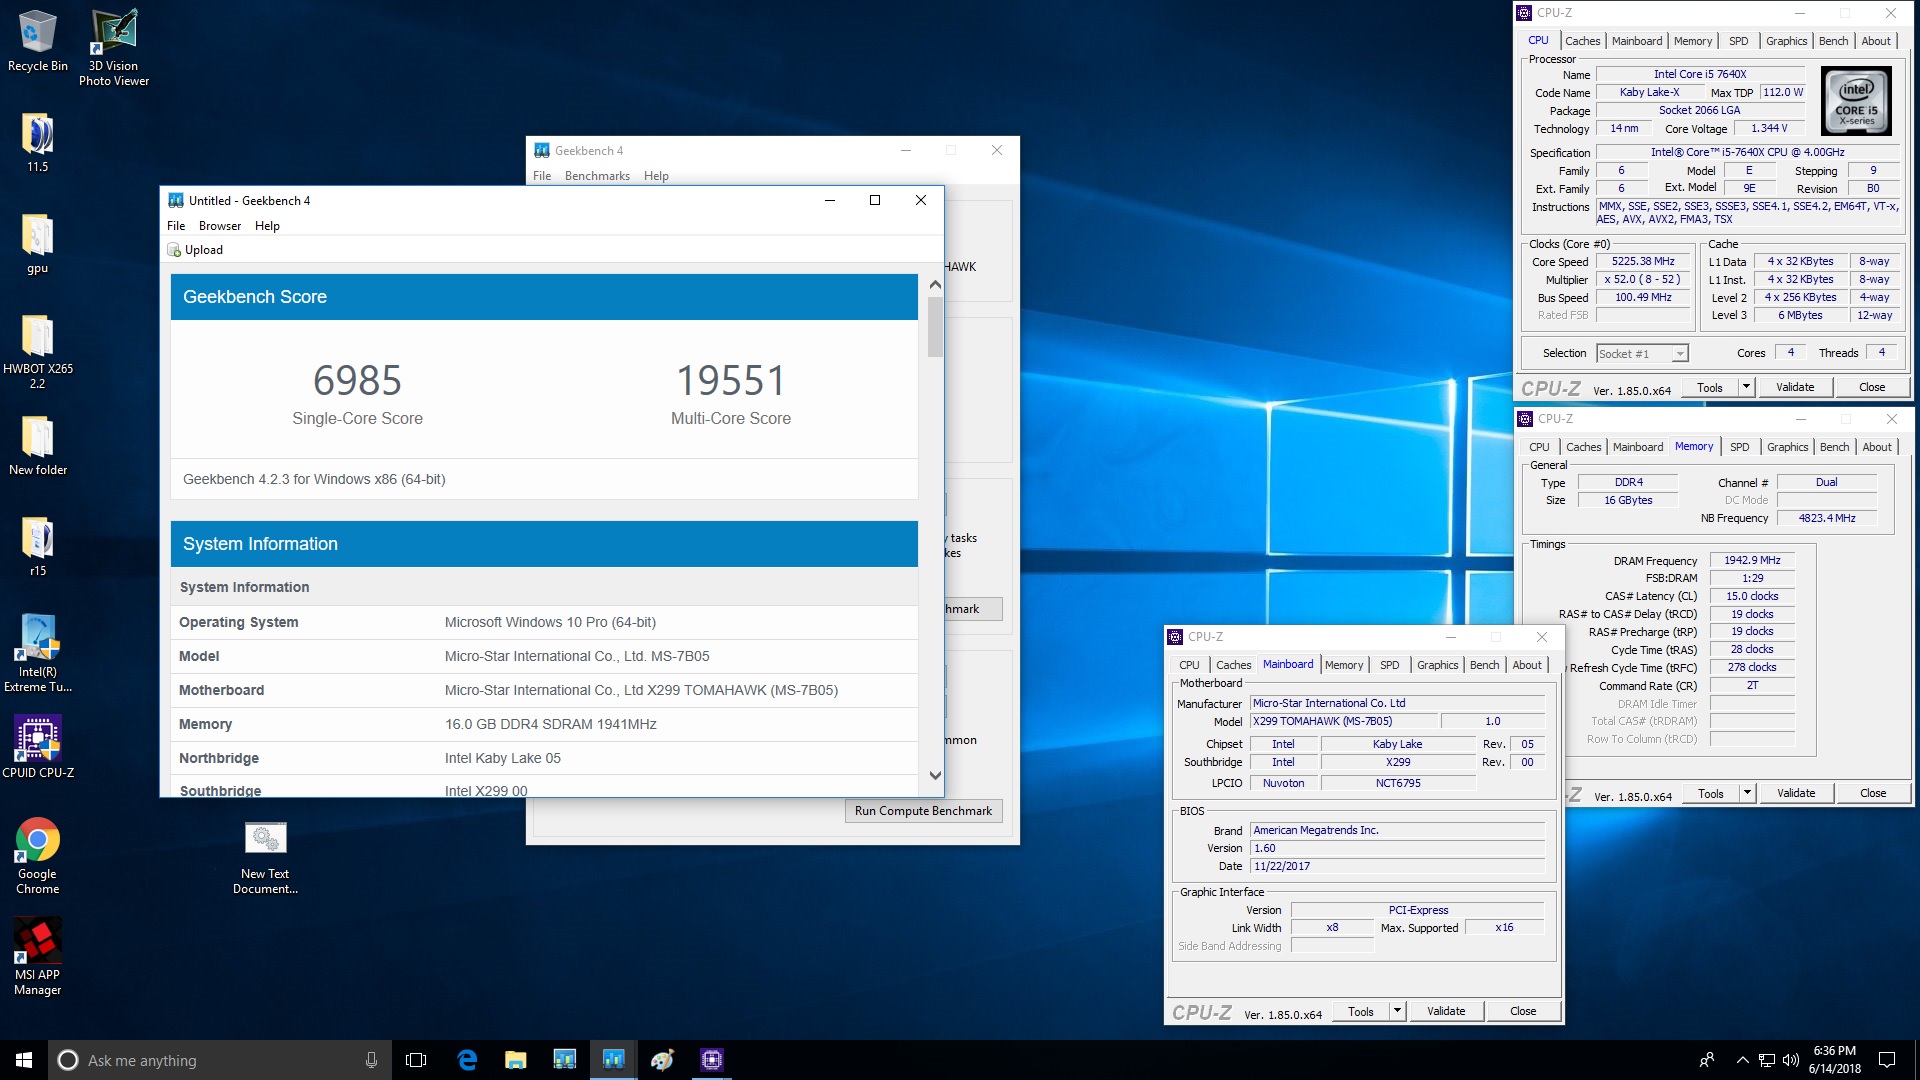Click Validate in CPU-Z Memory window

[1796, 793]
